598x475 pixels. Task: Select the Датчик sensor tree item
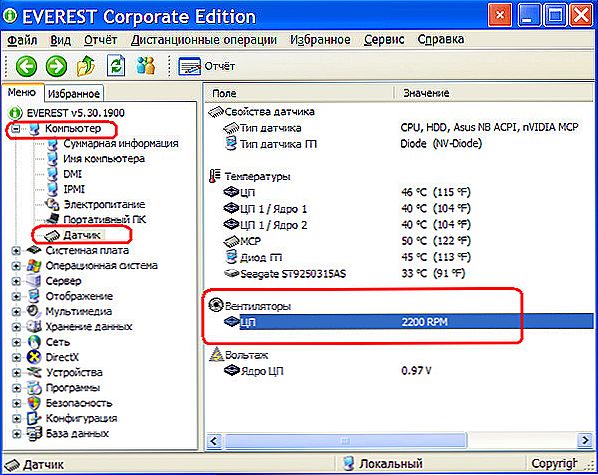82,235
